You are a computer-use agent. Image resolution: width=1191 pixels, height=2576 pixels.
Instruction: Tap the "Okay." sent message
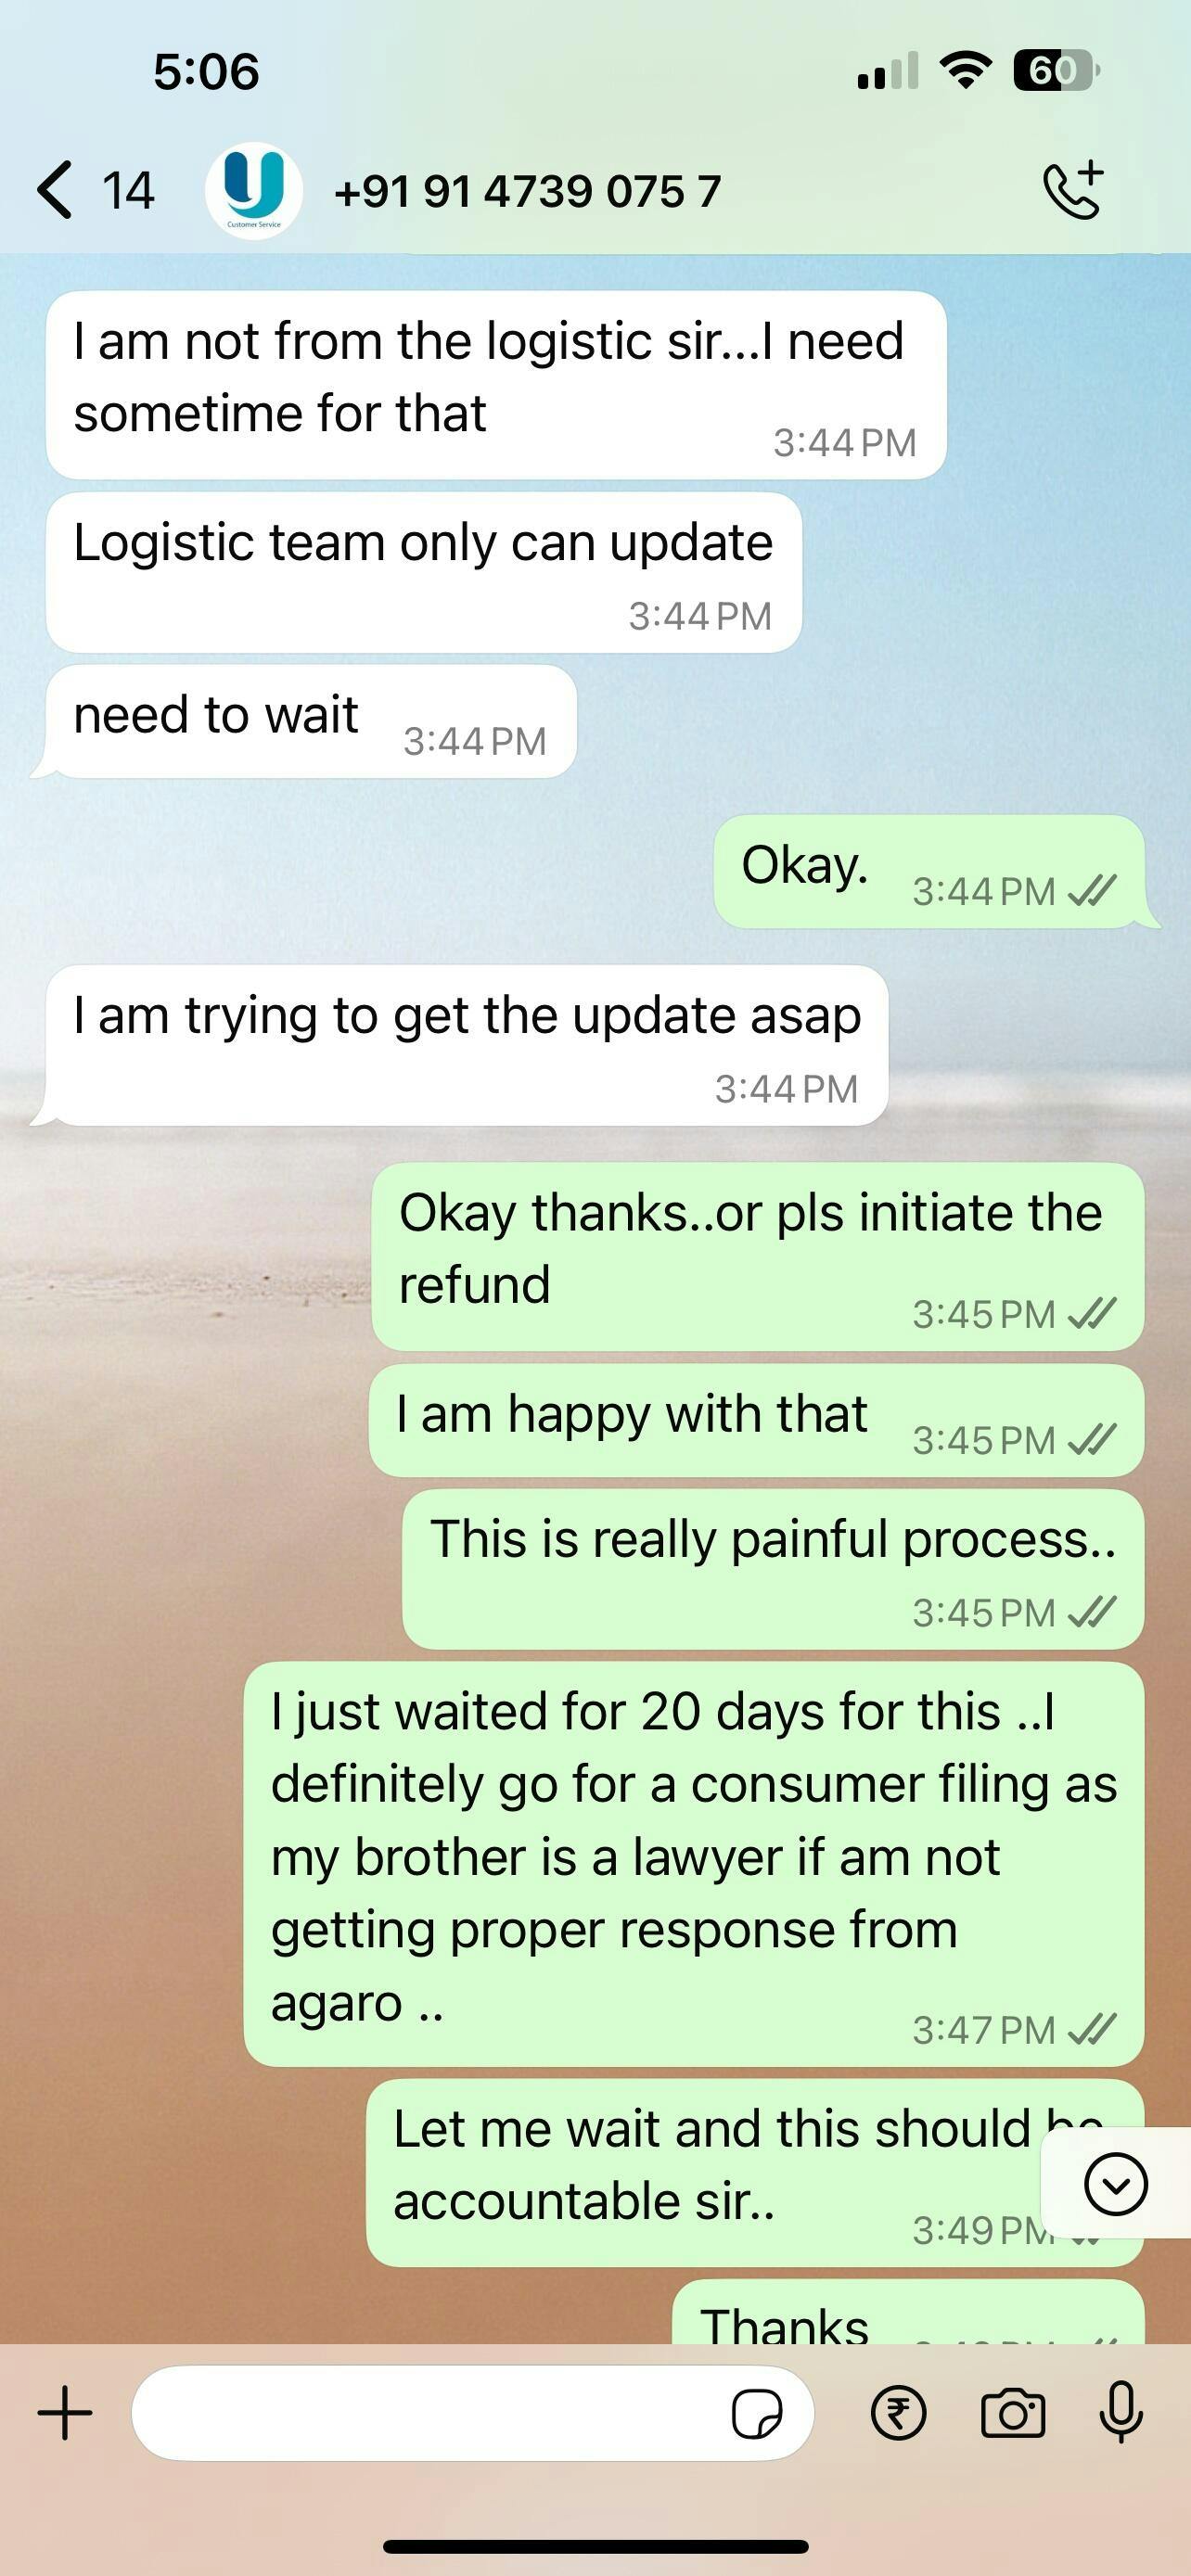point(929,871)
